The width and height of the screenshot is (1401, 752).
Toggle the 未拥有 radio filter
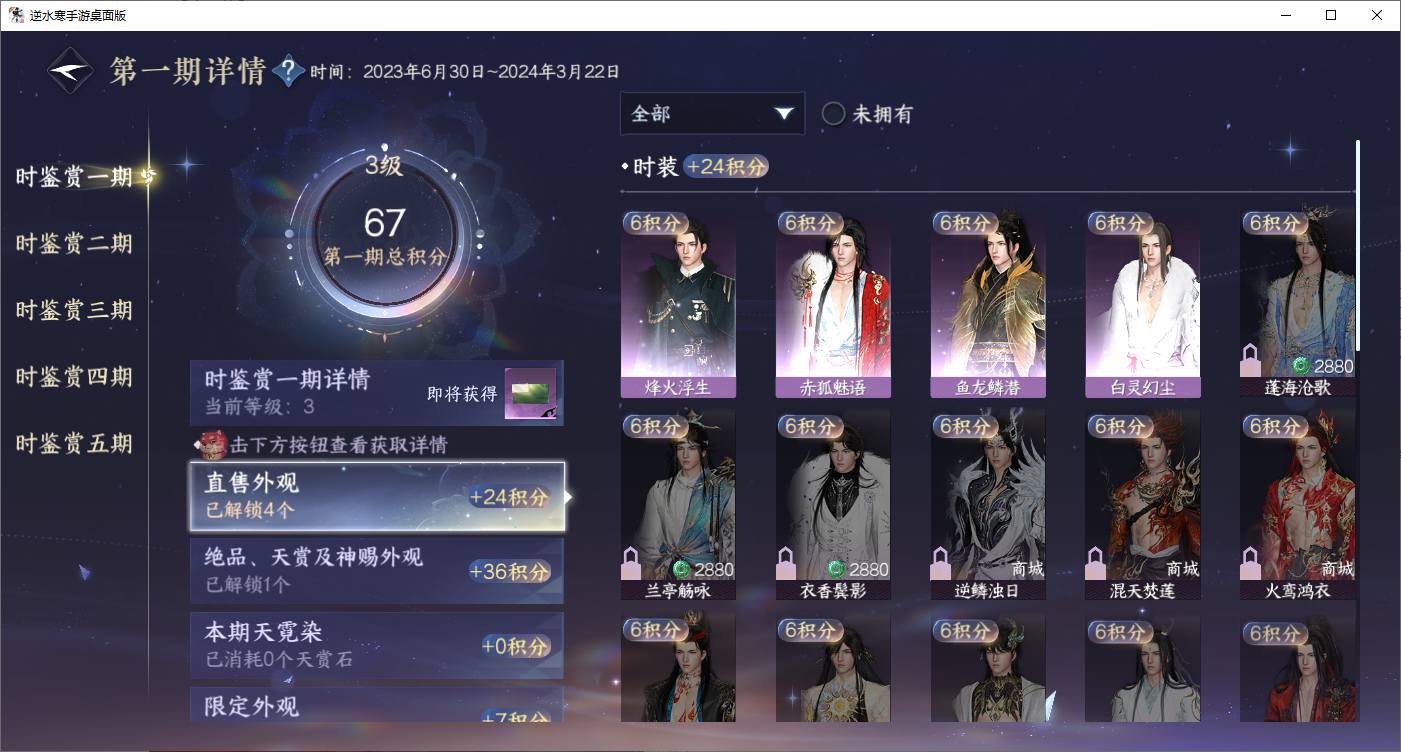pos(833,114)
